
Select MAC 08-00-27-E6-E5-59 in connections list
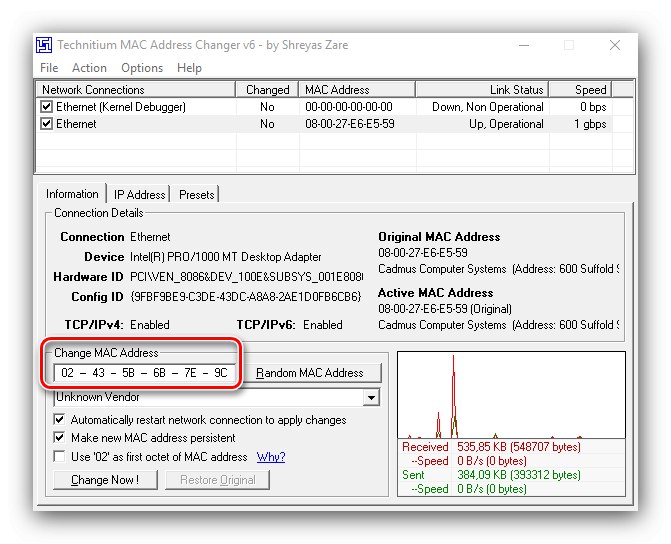350,124
